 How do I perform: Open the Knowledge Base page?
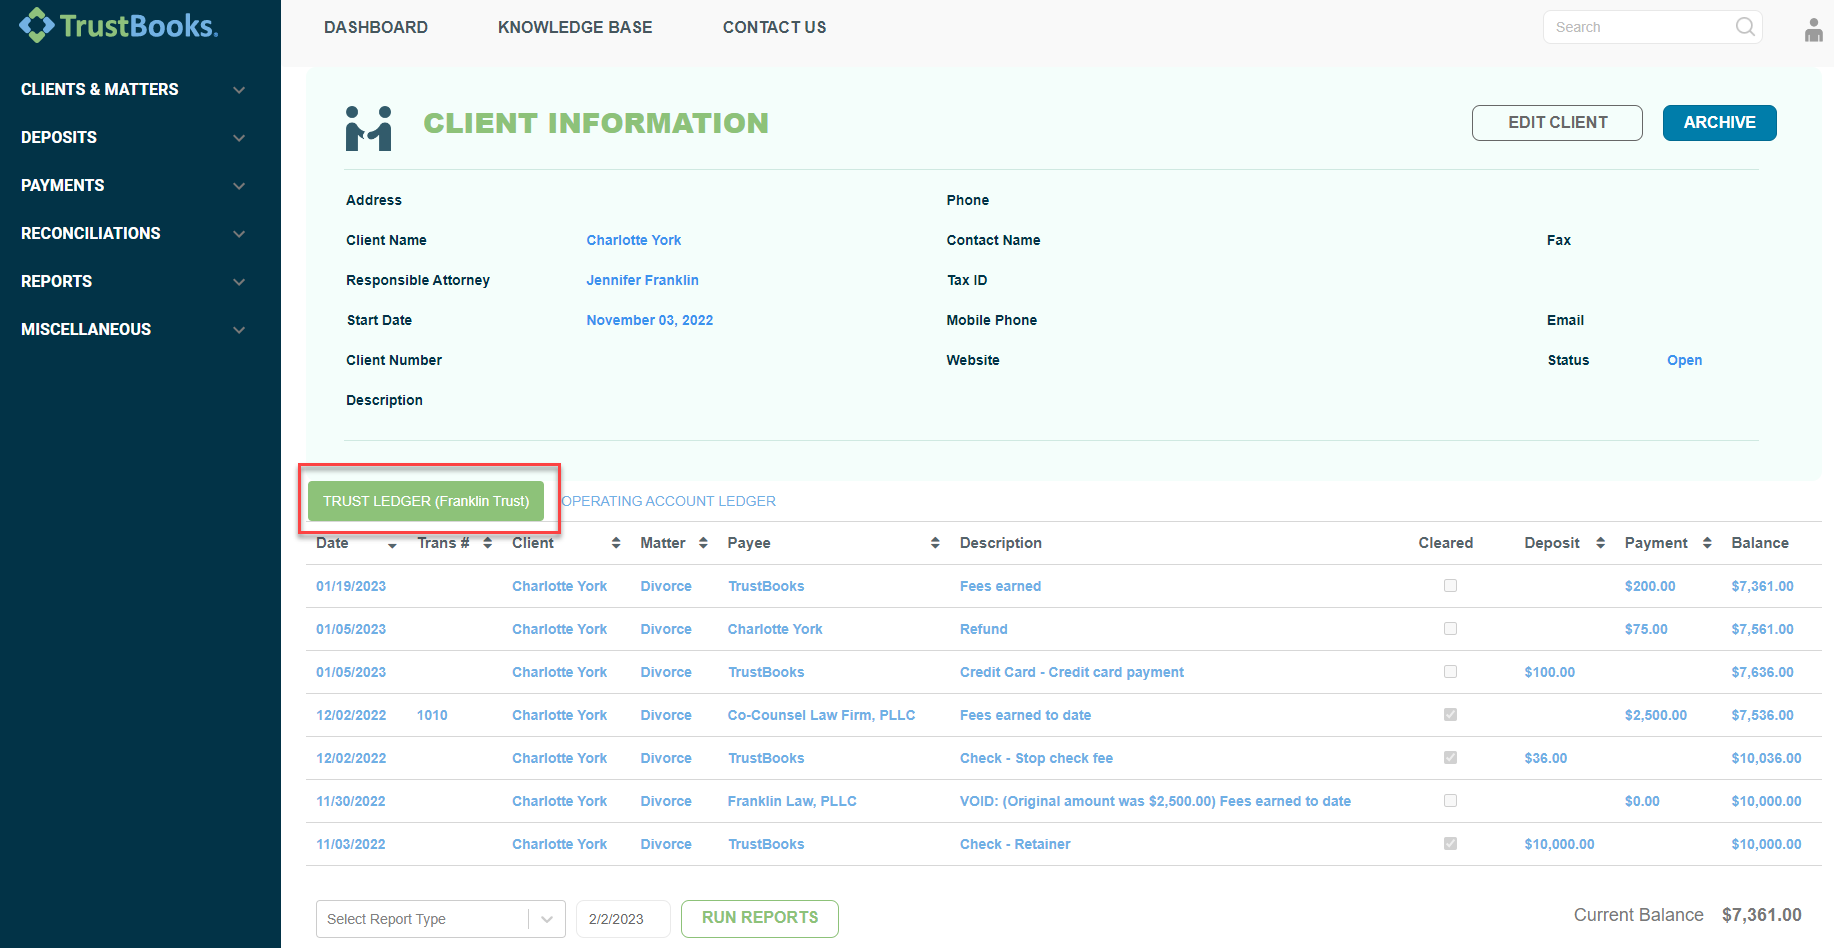575,28
